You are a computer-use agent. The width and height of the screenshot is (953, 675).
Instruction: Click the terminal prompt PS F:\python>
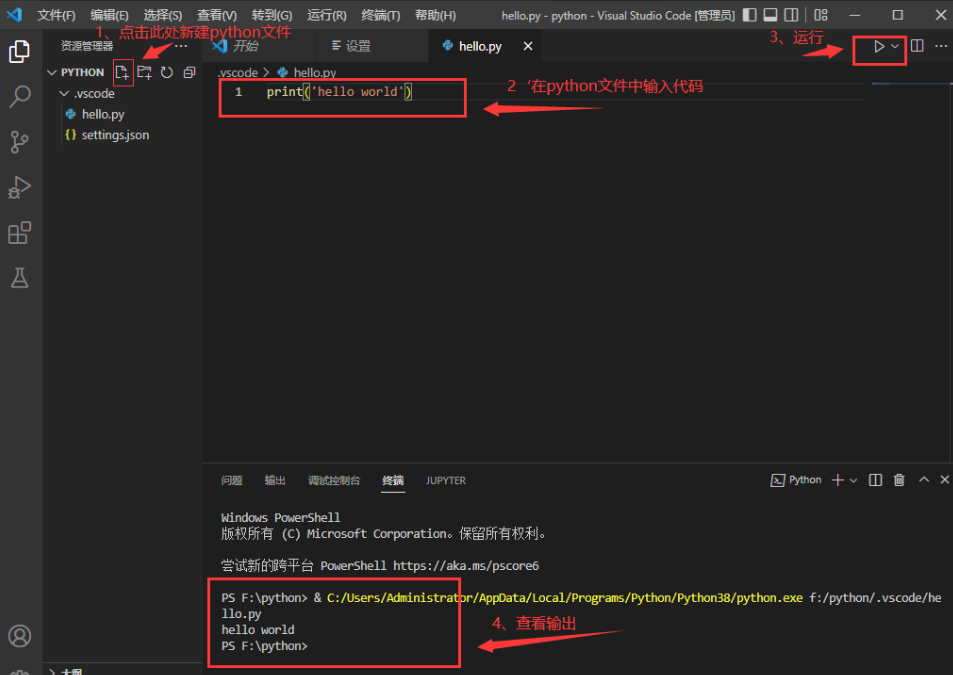coord(264,646)
